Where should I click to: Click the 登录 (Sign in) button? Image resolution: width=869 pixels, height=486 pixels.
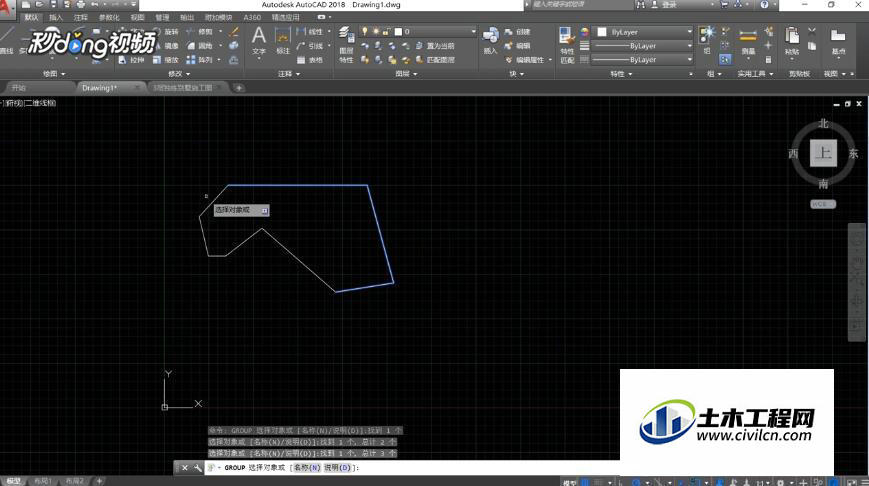point(669,4)
